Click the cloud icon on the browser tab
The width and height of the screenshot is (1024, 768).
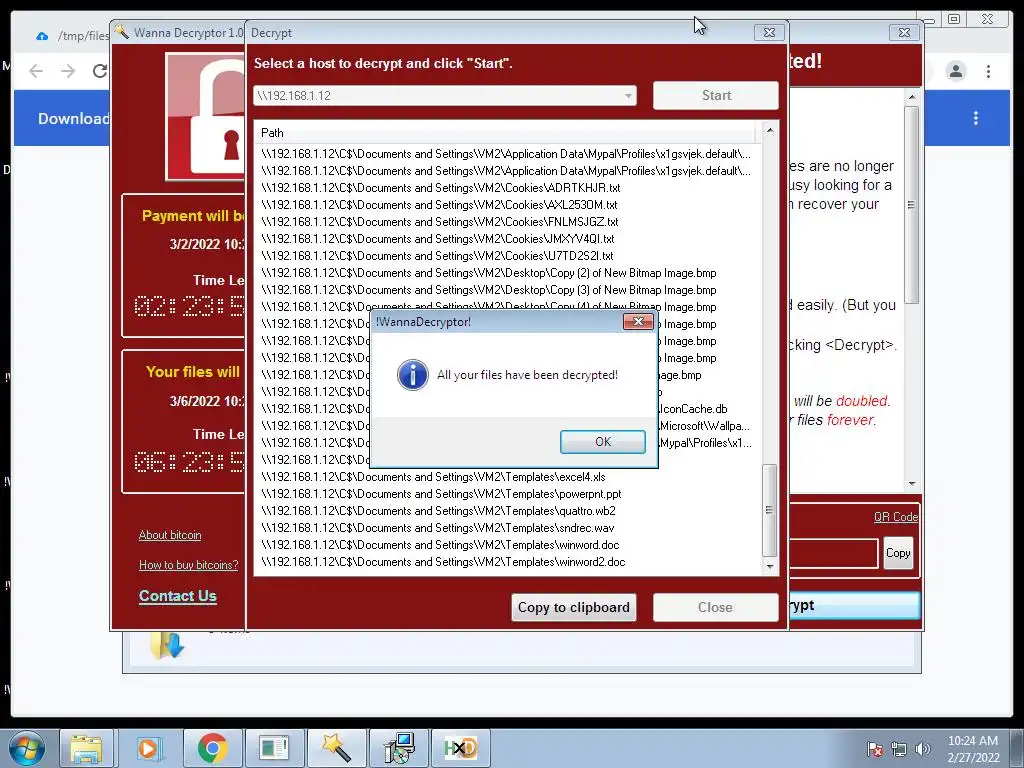tap(42, 36)
